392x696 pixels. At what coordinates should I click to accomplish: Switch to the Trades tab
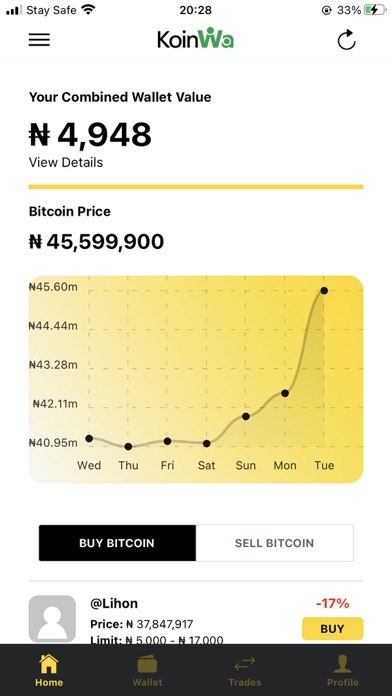(x=245, y=670)
